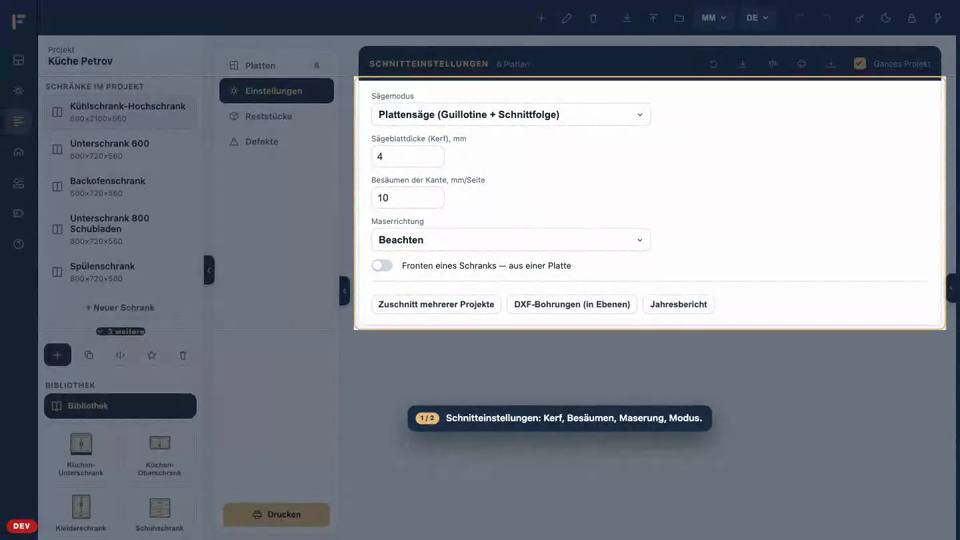This screenshot has width=960, height=540.
Task: Toggle the 'Ganzes Projekt' checkbox
Action: 860,64
